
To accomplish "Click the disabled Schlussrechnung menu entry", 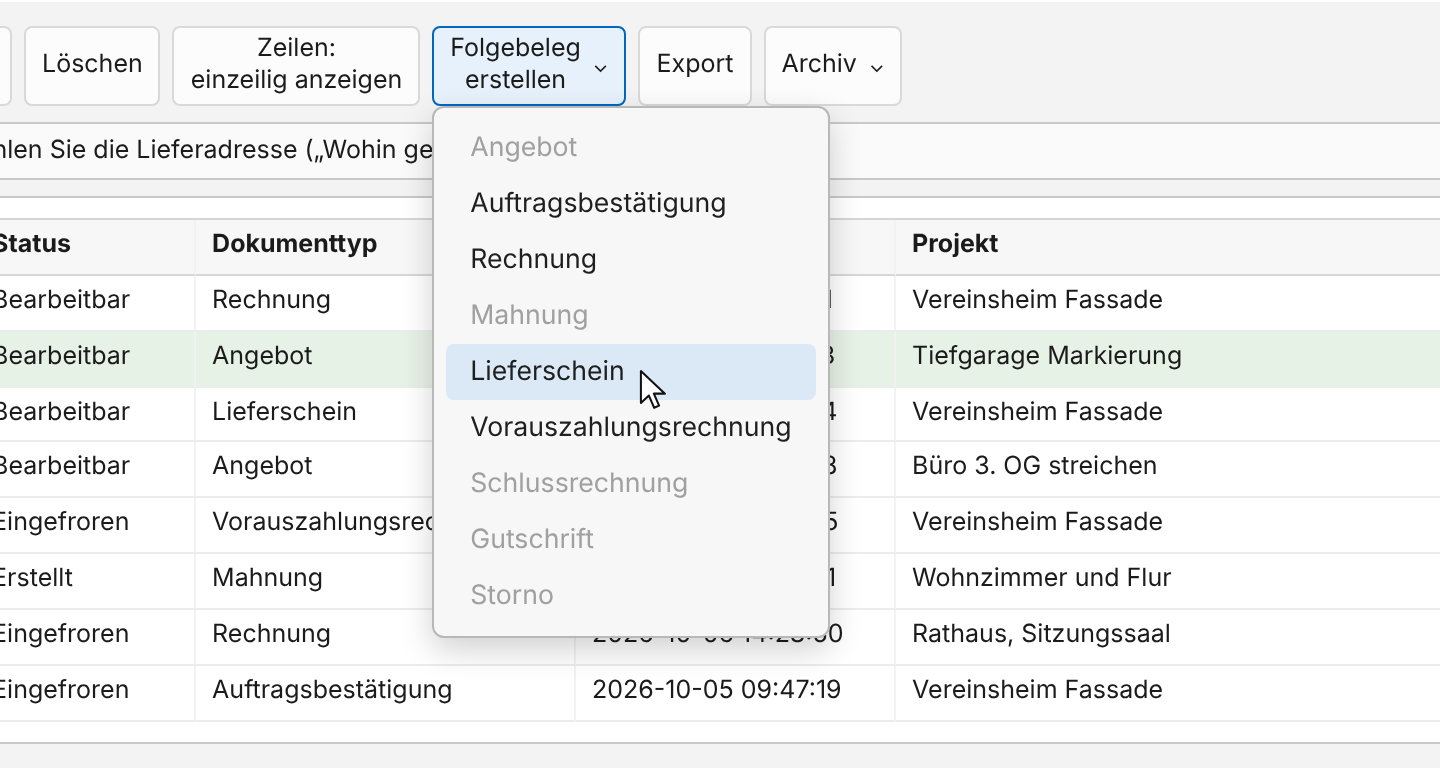I will pyautogui.click(x=631, y=483).
